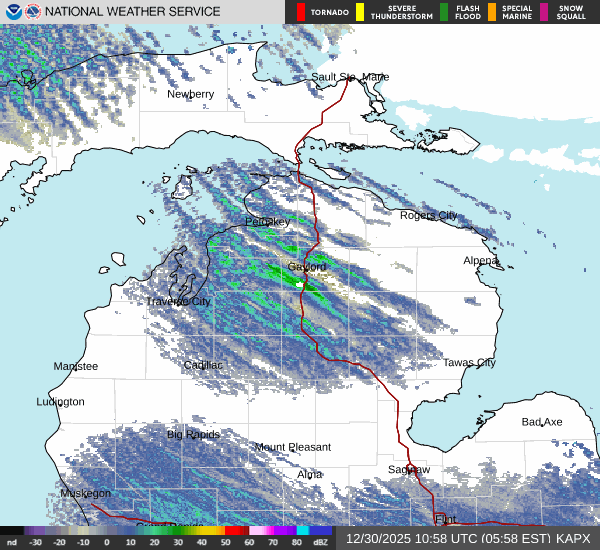The image size is (600, 550).
Task: Click the National Weather Service logo
Action: [x=33, y=12]
